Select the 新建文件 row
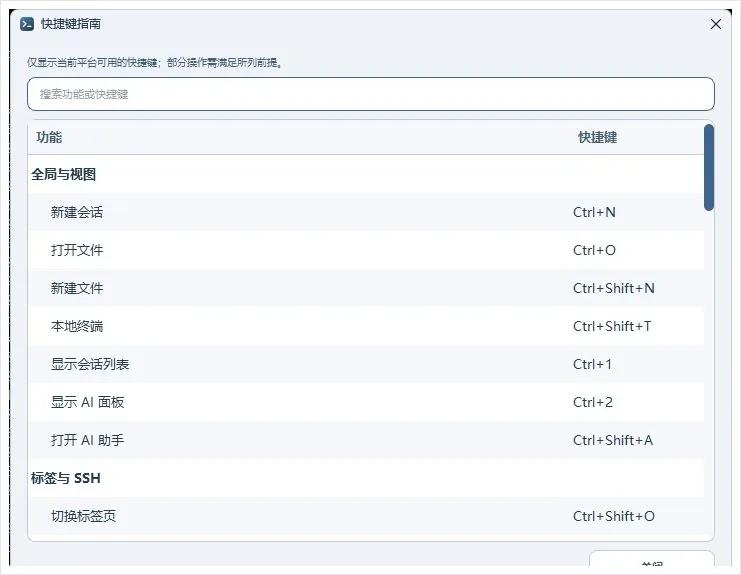Image resolution: width=741 pixels, height=575 pixels. point(366,288)
